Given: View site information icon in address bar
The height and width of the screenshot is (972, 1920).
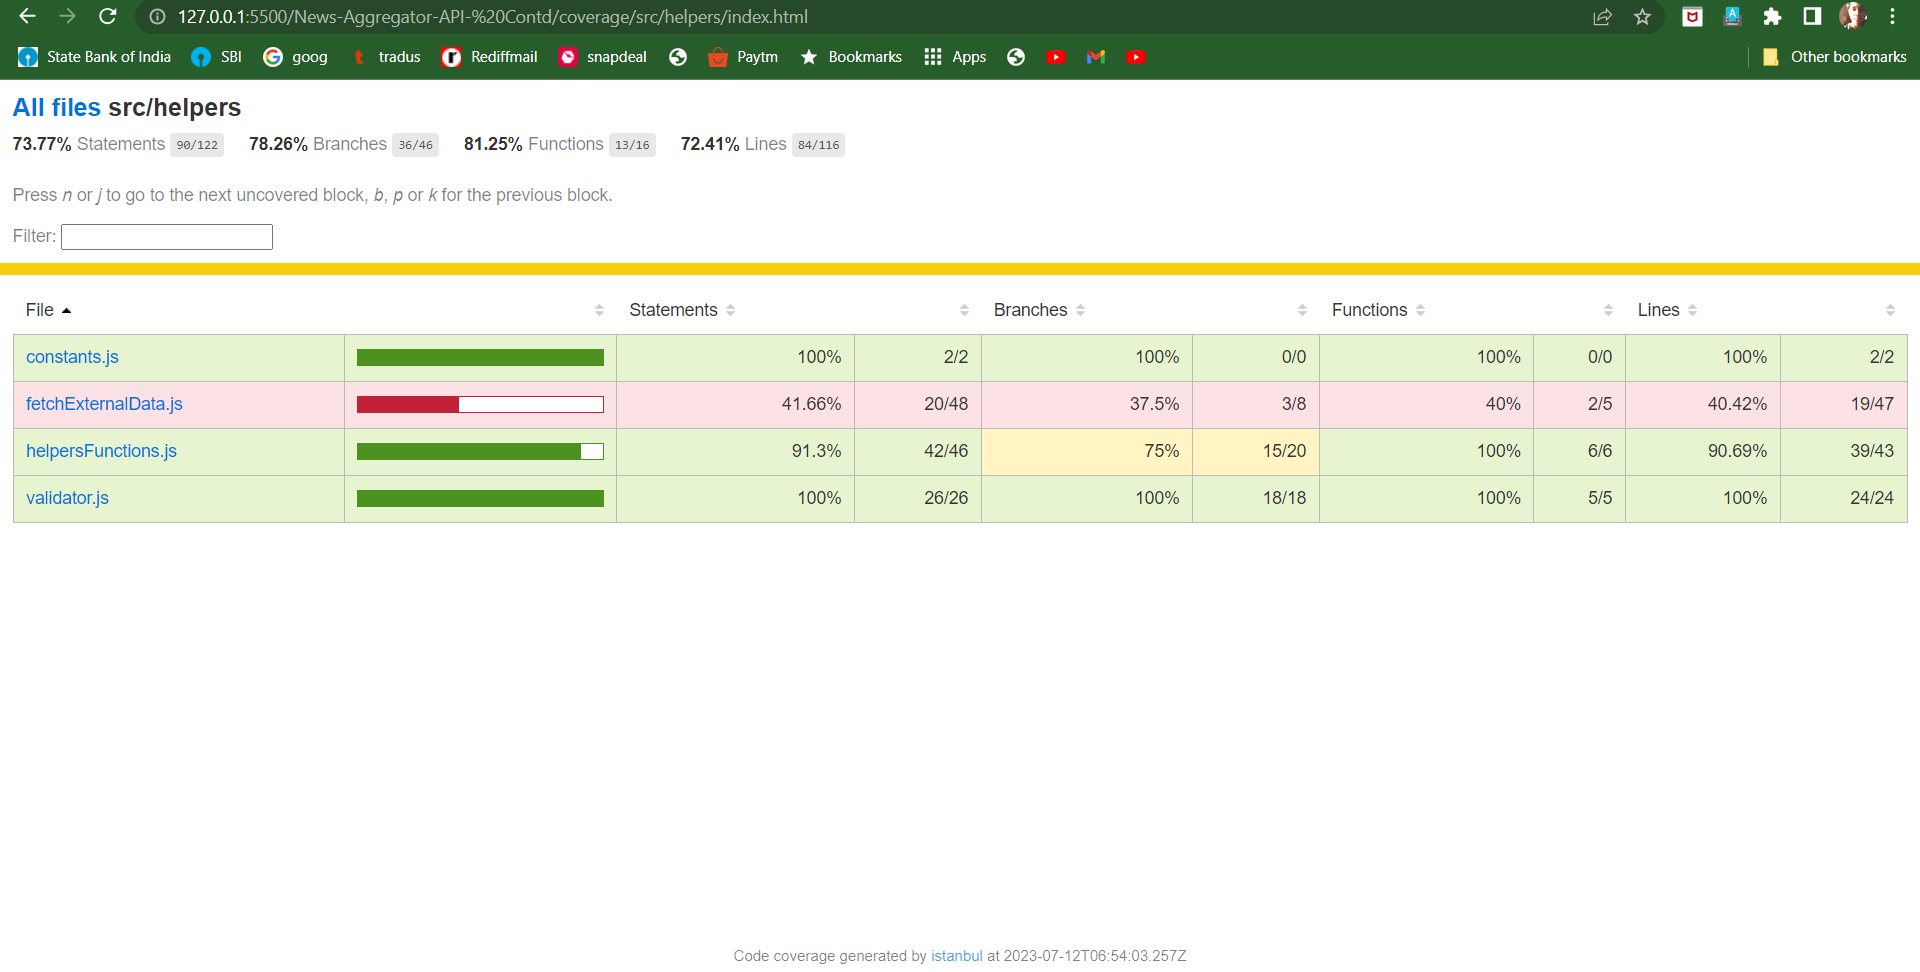Looking at the screenshot, I should point(157,17).
